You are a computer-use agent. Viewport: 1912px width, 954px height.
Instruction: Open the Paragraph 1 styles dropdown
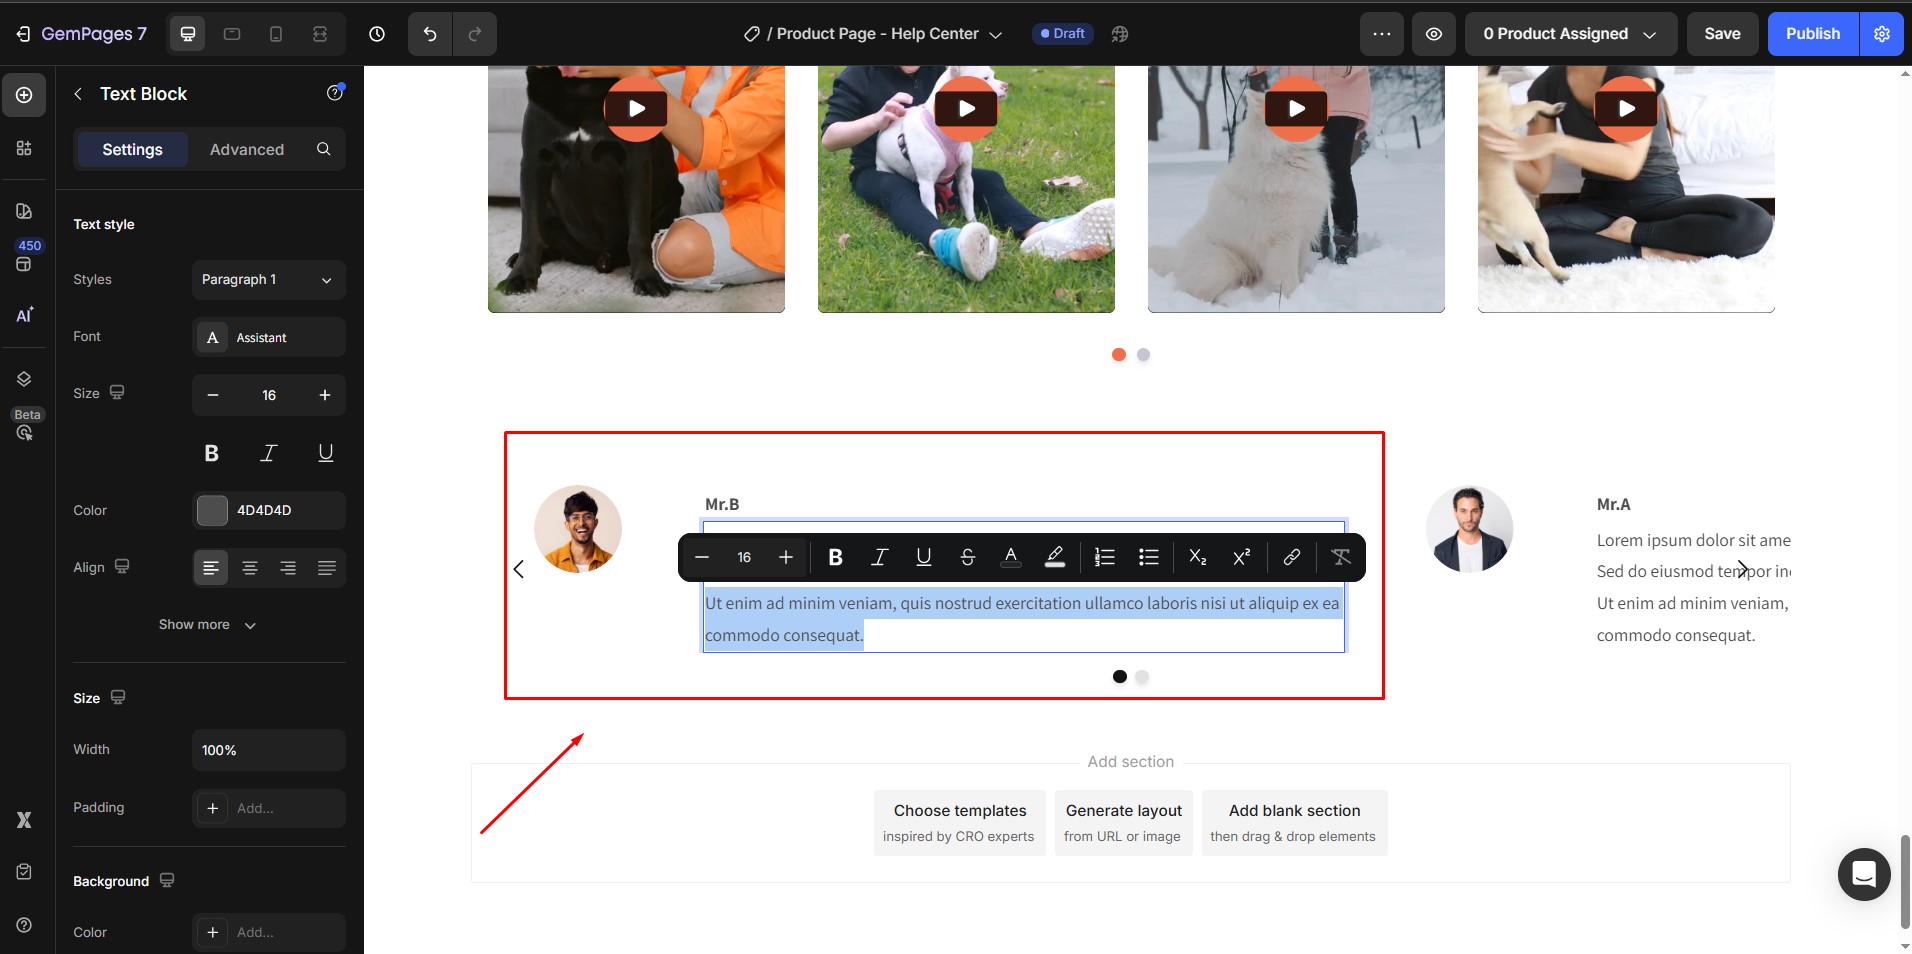point(268,280)
